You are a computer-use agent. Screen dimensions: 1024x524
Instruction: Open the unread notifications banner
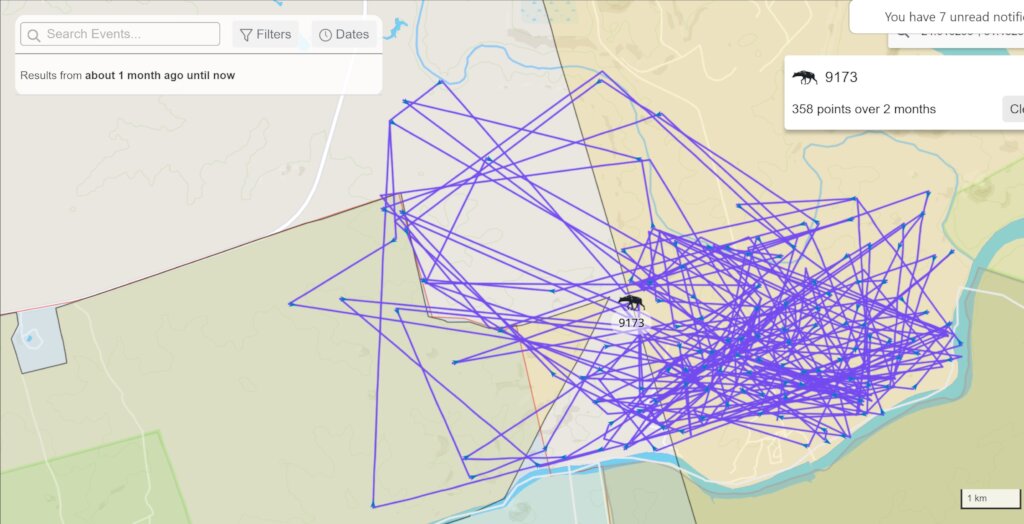(936, 17)
